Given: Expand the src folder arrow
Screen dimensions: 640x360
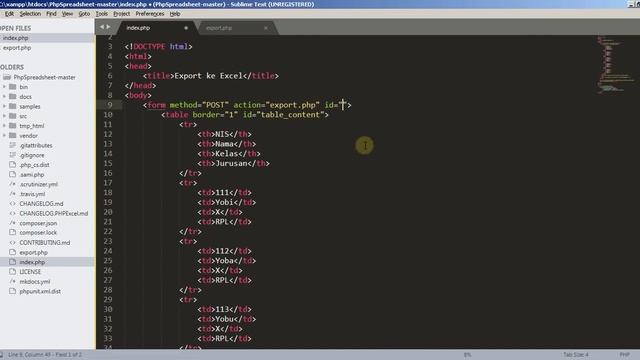Looking at the screenshot, I should tap(4, 116).
